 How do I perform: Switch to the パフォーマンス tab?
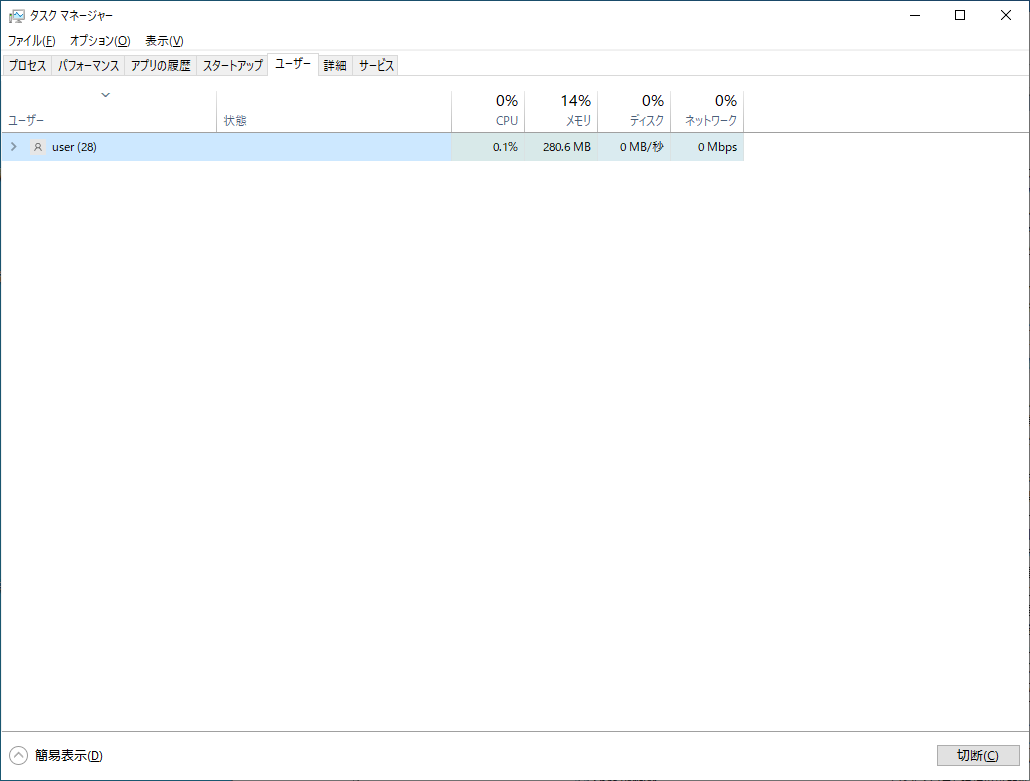pos(89,66)
